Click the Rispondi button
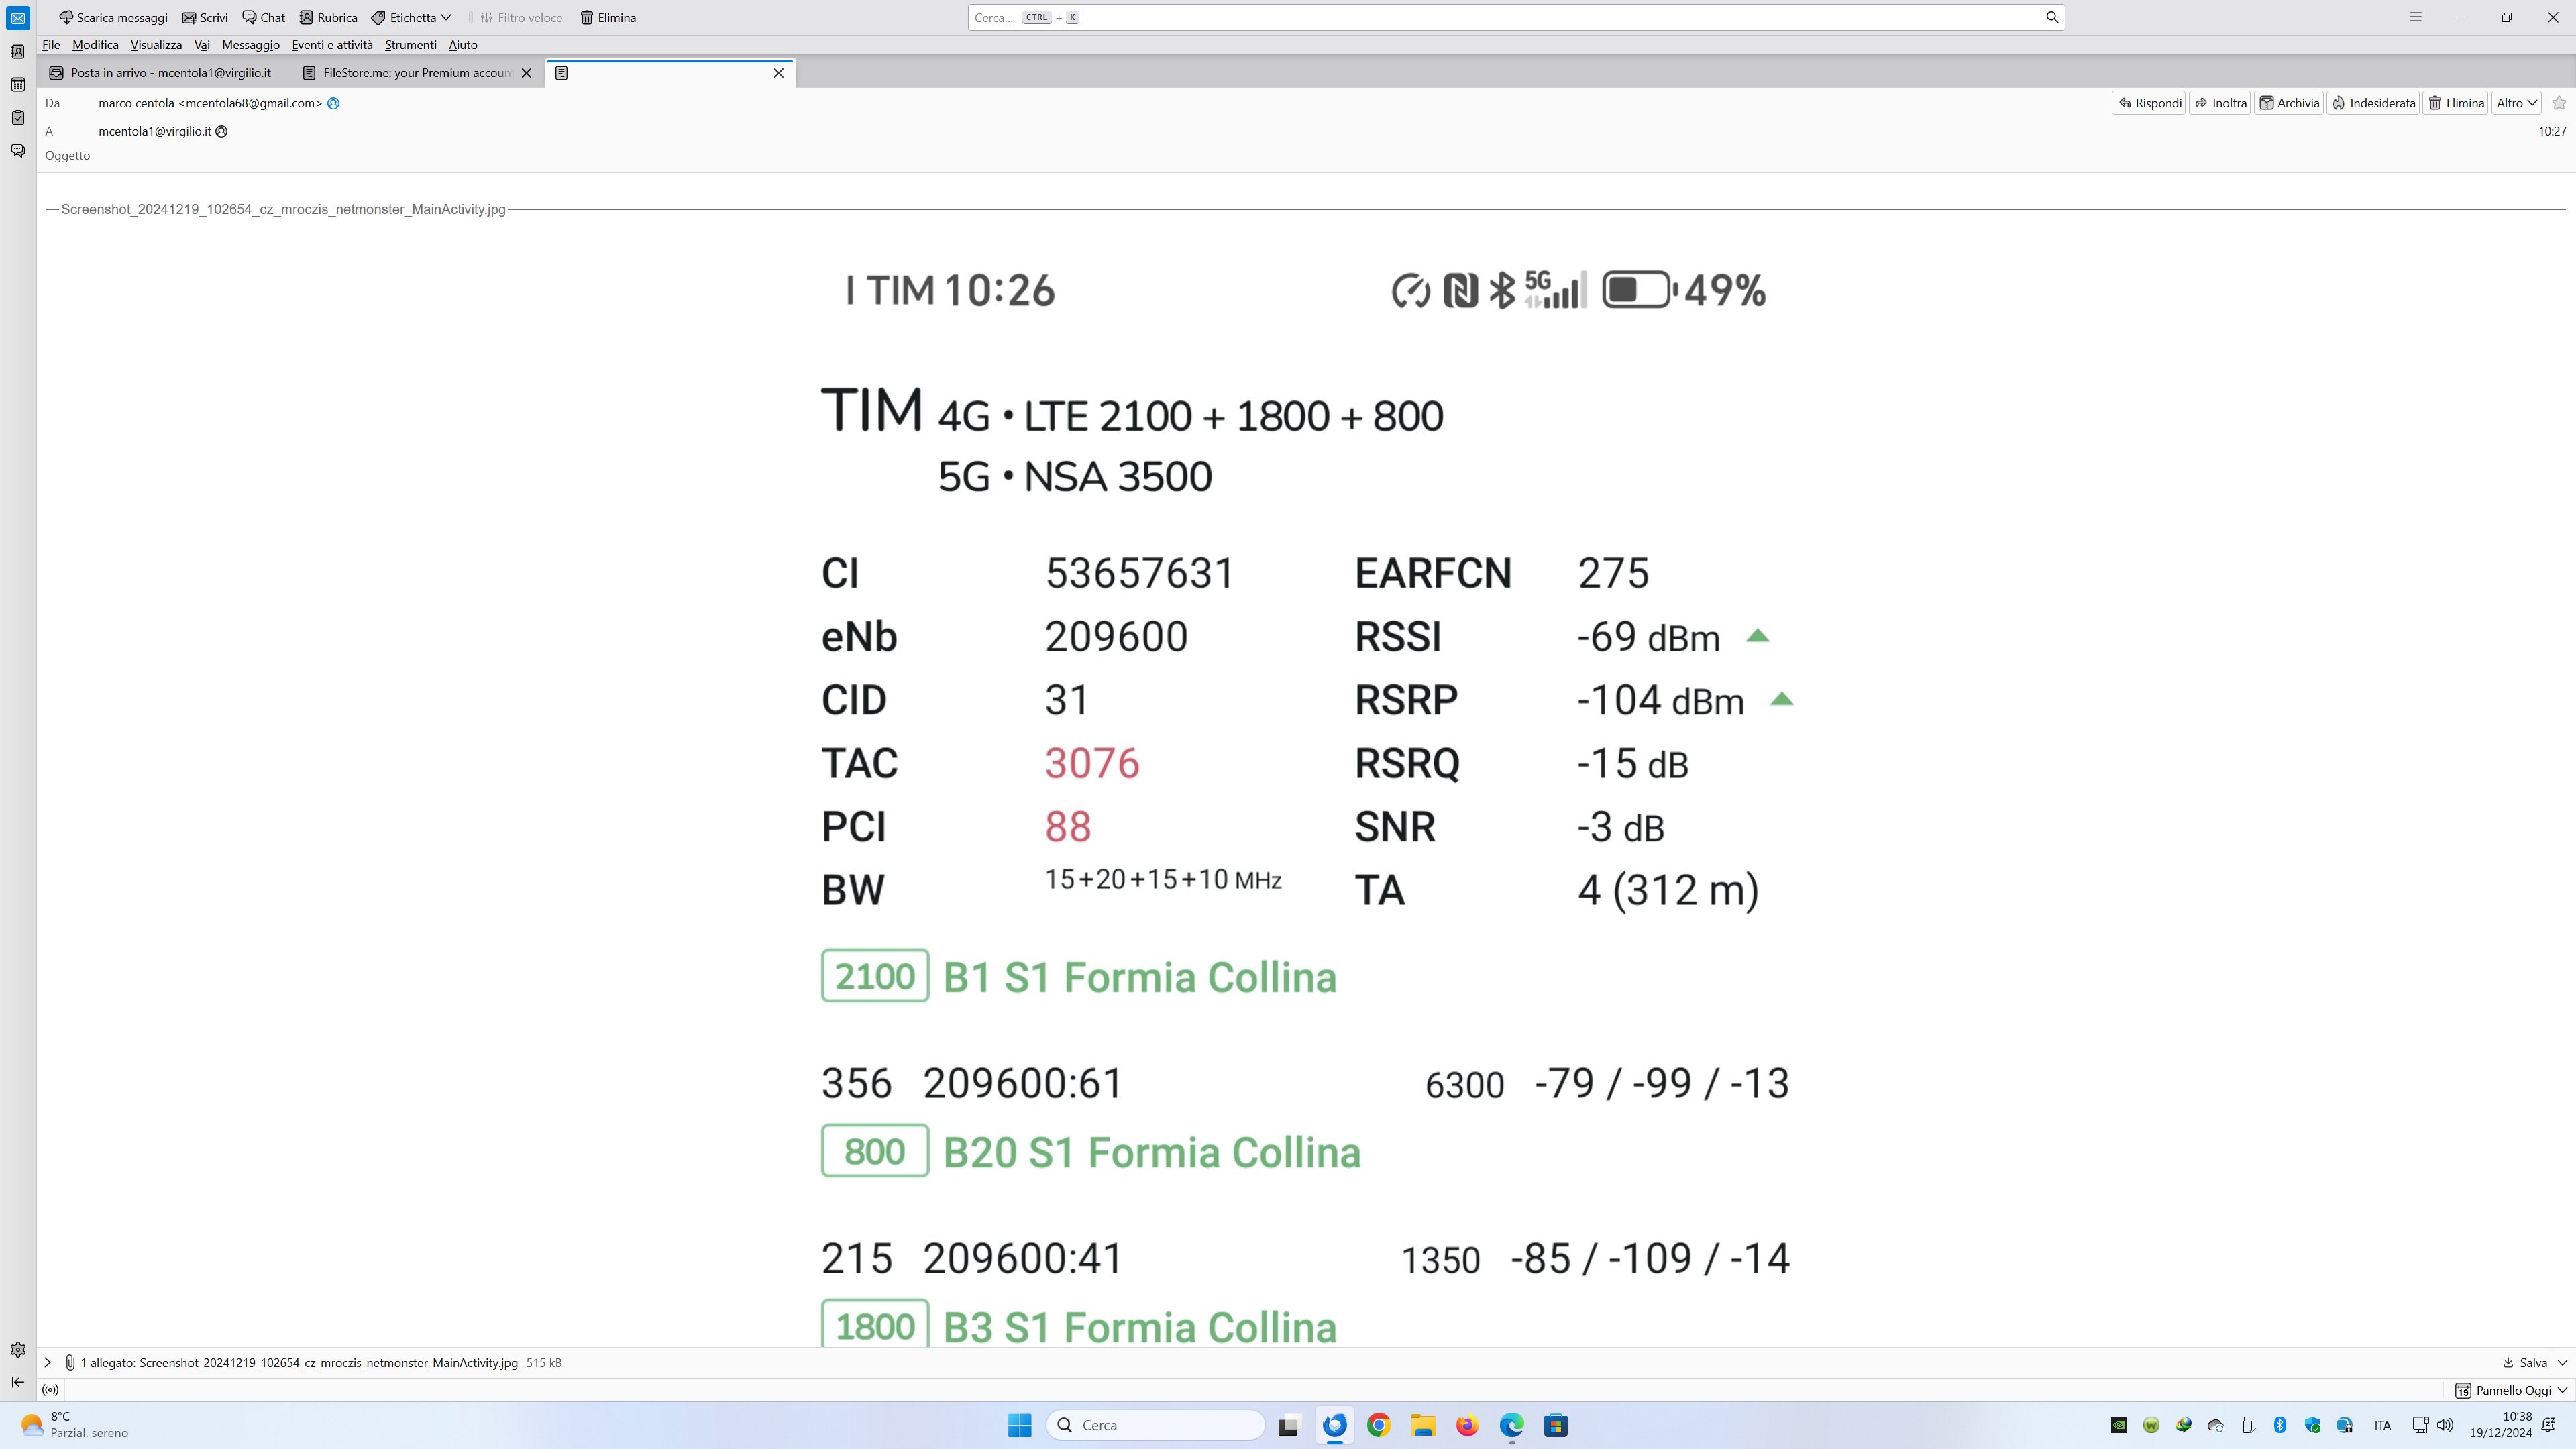The height and width of the screenshot is (1449, 2576). click(2149, 103)
